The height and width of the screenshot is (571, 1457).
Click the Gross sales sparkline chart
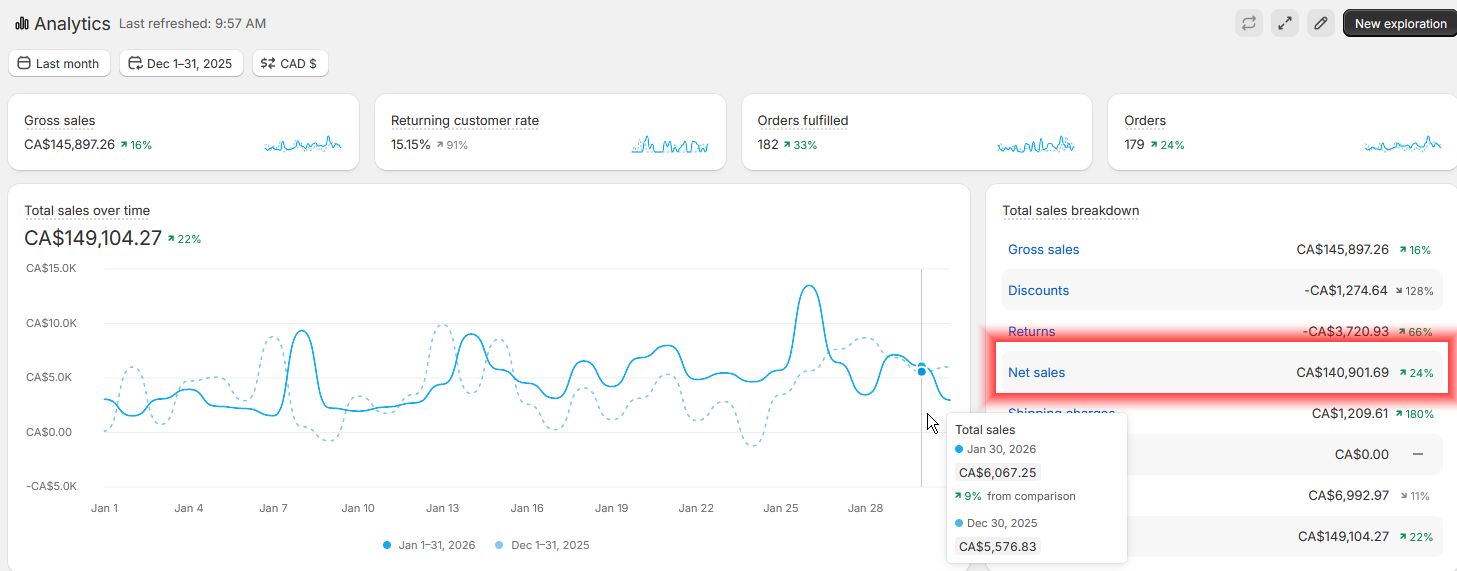pyautogui.click(x=303, y=145)
